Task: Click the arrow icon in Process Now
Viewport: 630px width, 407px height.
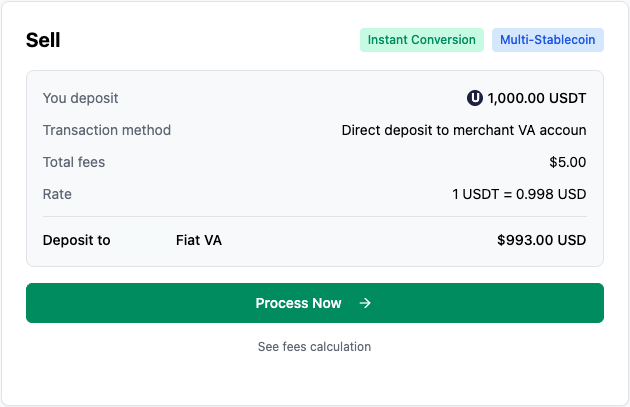Action: click(x=365, y=303)
